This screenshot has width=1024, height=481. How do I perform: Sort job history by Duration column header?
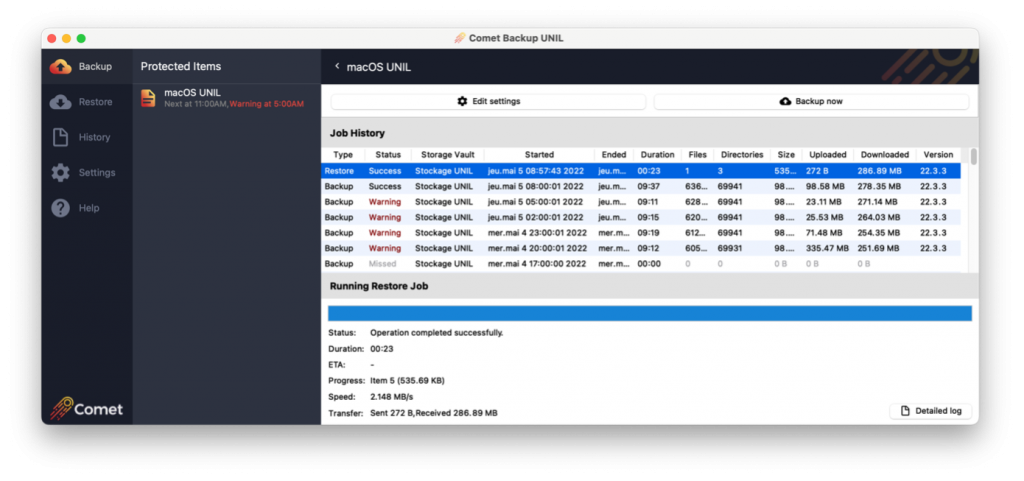coord(657,155)
